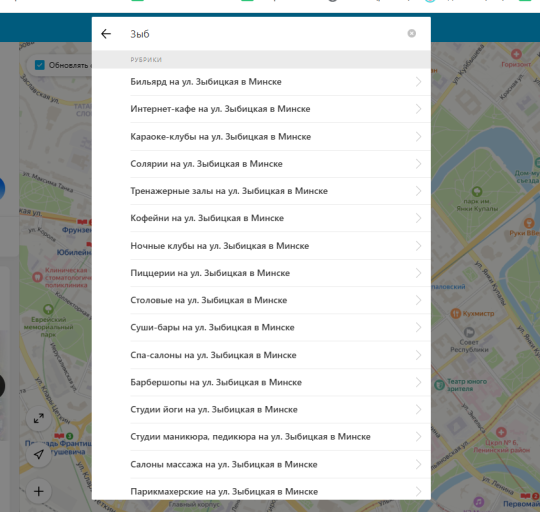Click Первомайская metro label on map
This screenshot has width=540, height=512.
521,504
